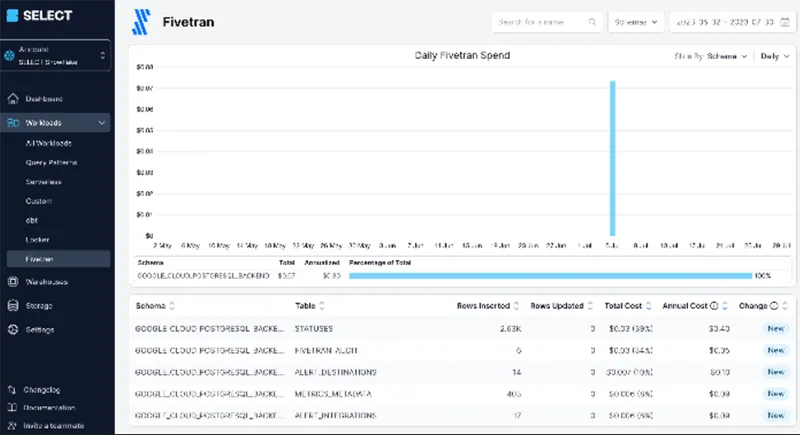Image resolution: width=800 pixels, height=435 pixels.
Task: Click the SELECT logo in the sidebar
Action: click(x=39, y=16)
